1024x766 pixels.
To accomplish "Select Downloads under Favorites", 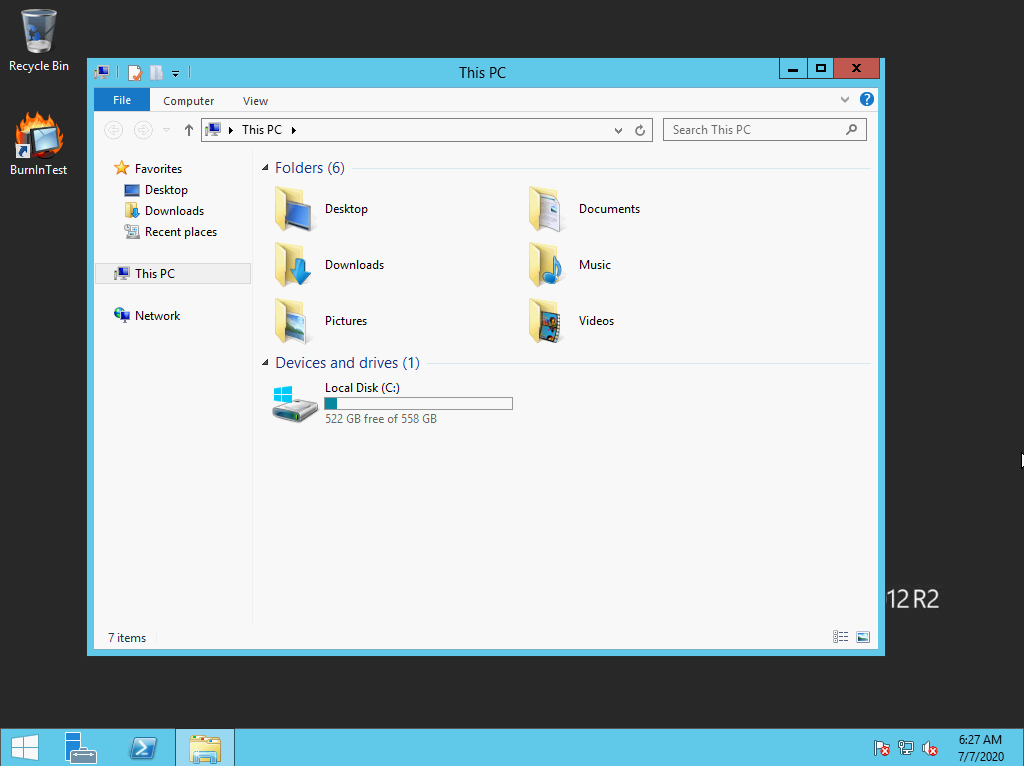I will (174, 211).
